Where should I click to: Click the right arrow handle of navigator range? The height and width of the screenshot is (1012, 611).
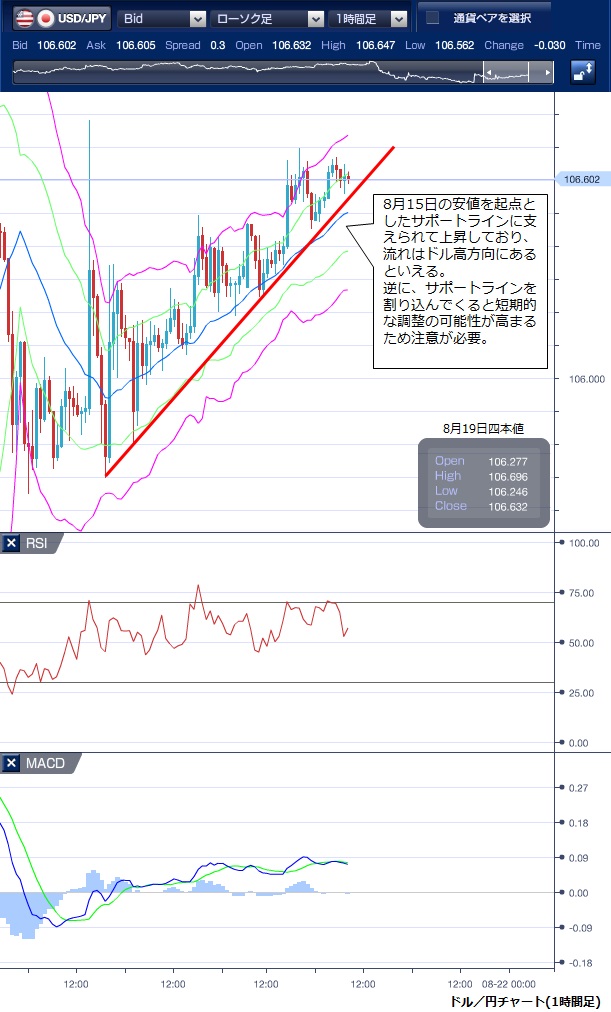tap(546, 73)
